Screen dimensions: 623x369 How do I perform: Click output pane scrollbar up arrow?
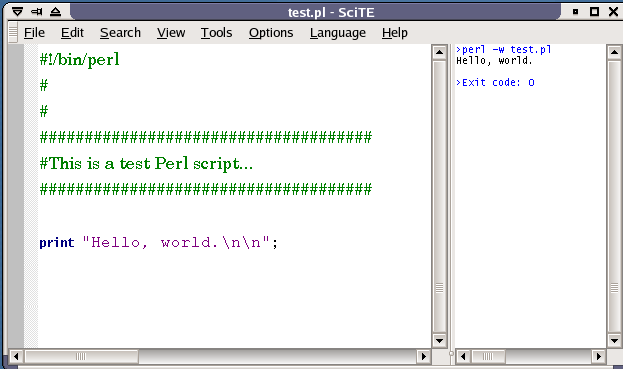pos(614,52)
